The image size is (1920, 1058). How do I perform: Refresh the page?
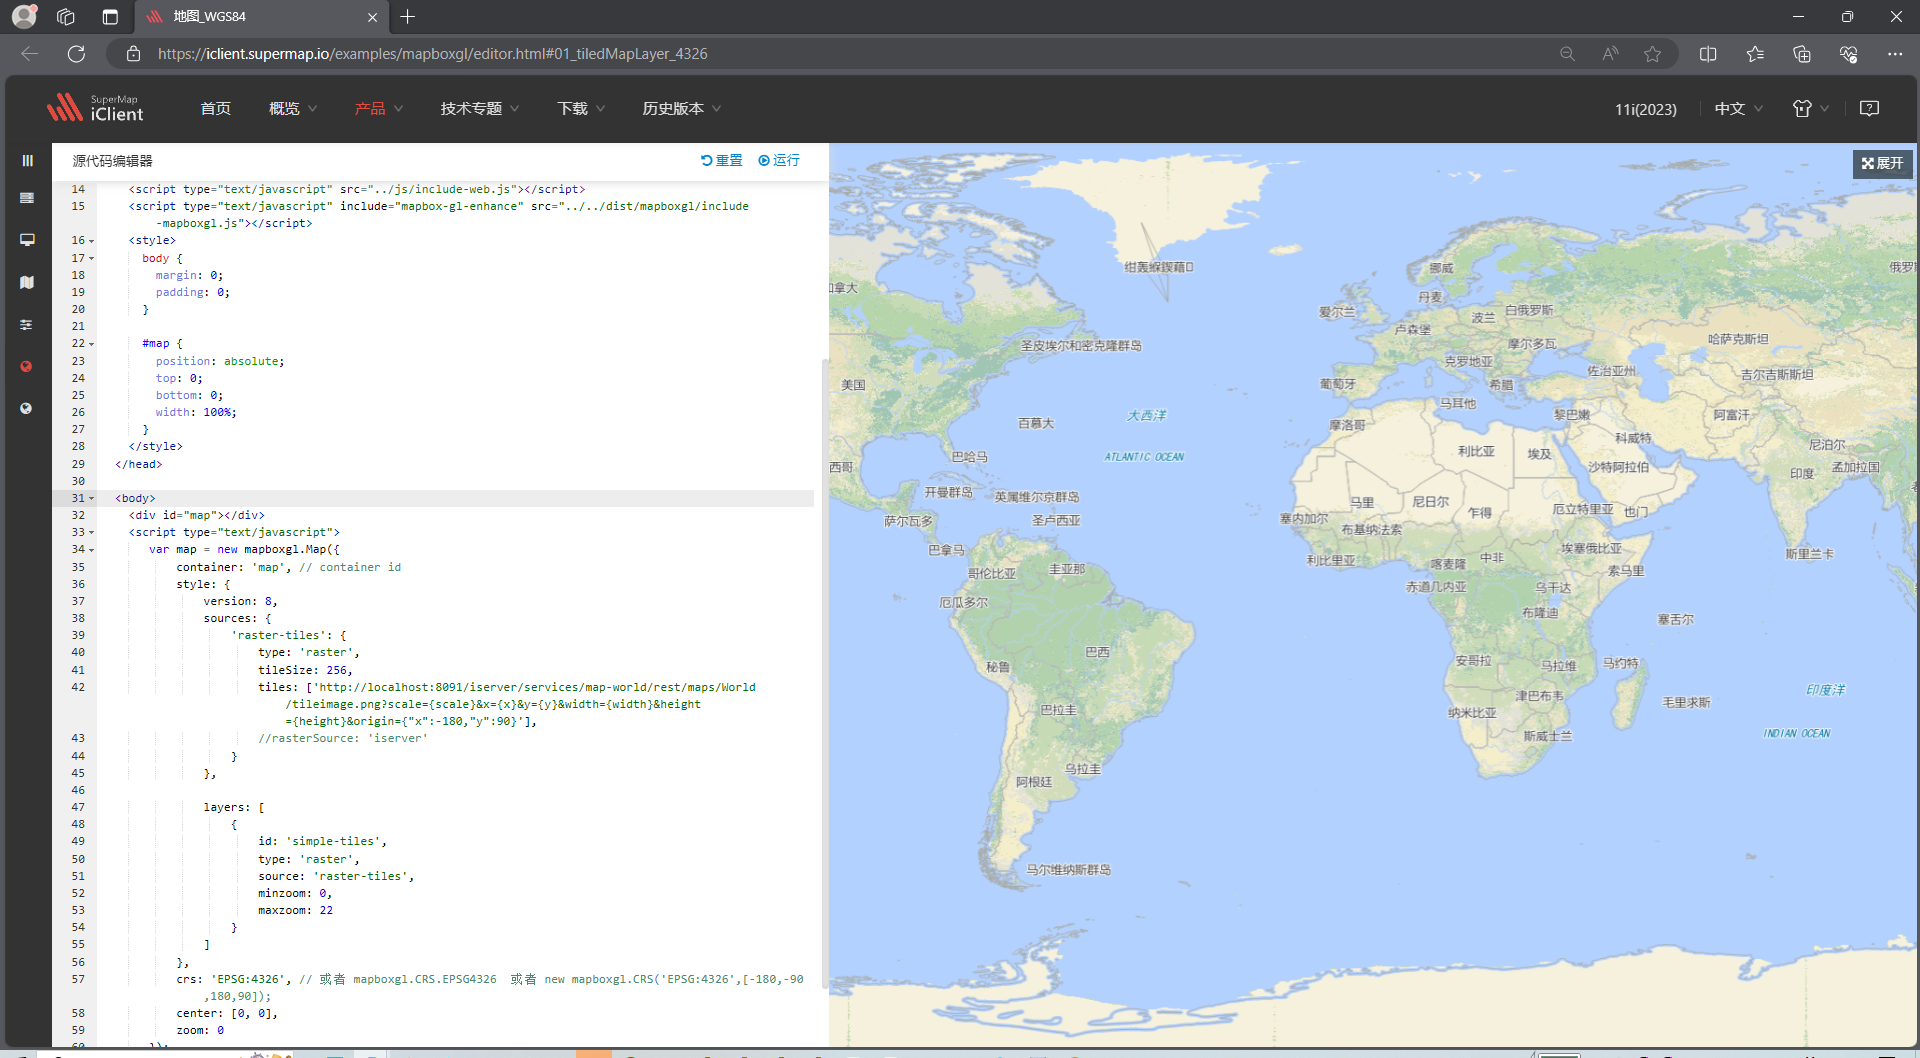point(76,54)
